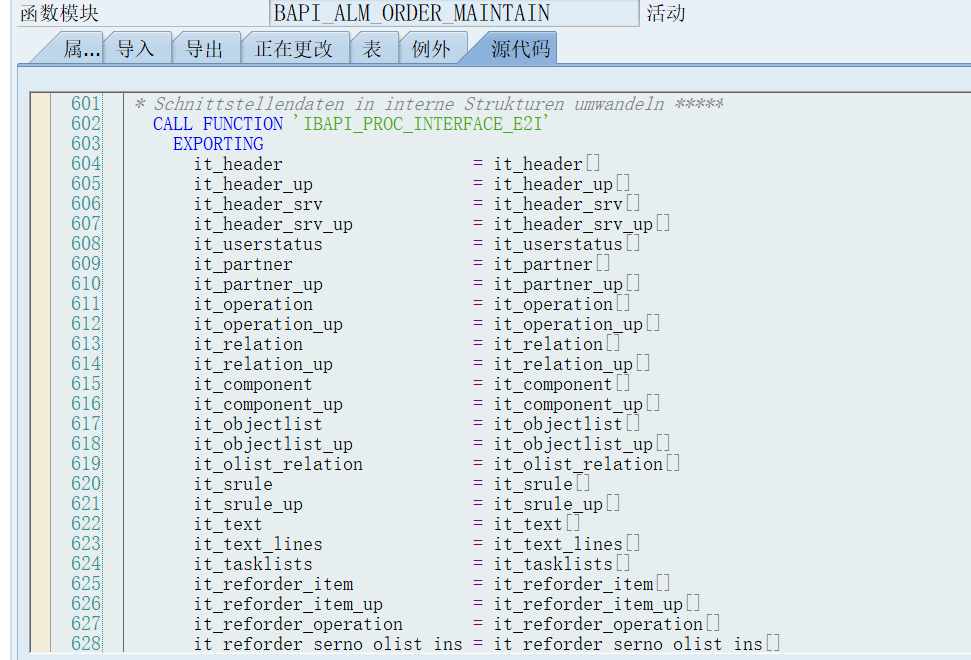
Task: Switch to the 导入 tab
Action: 136,48
